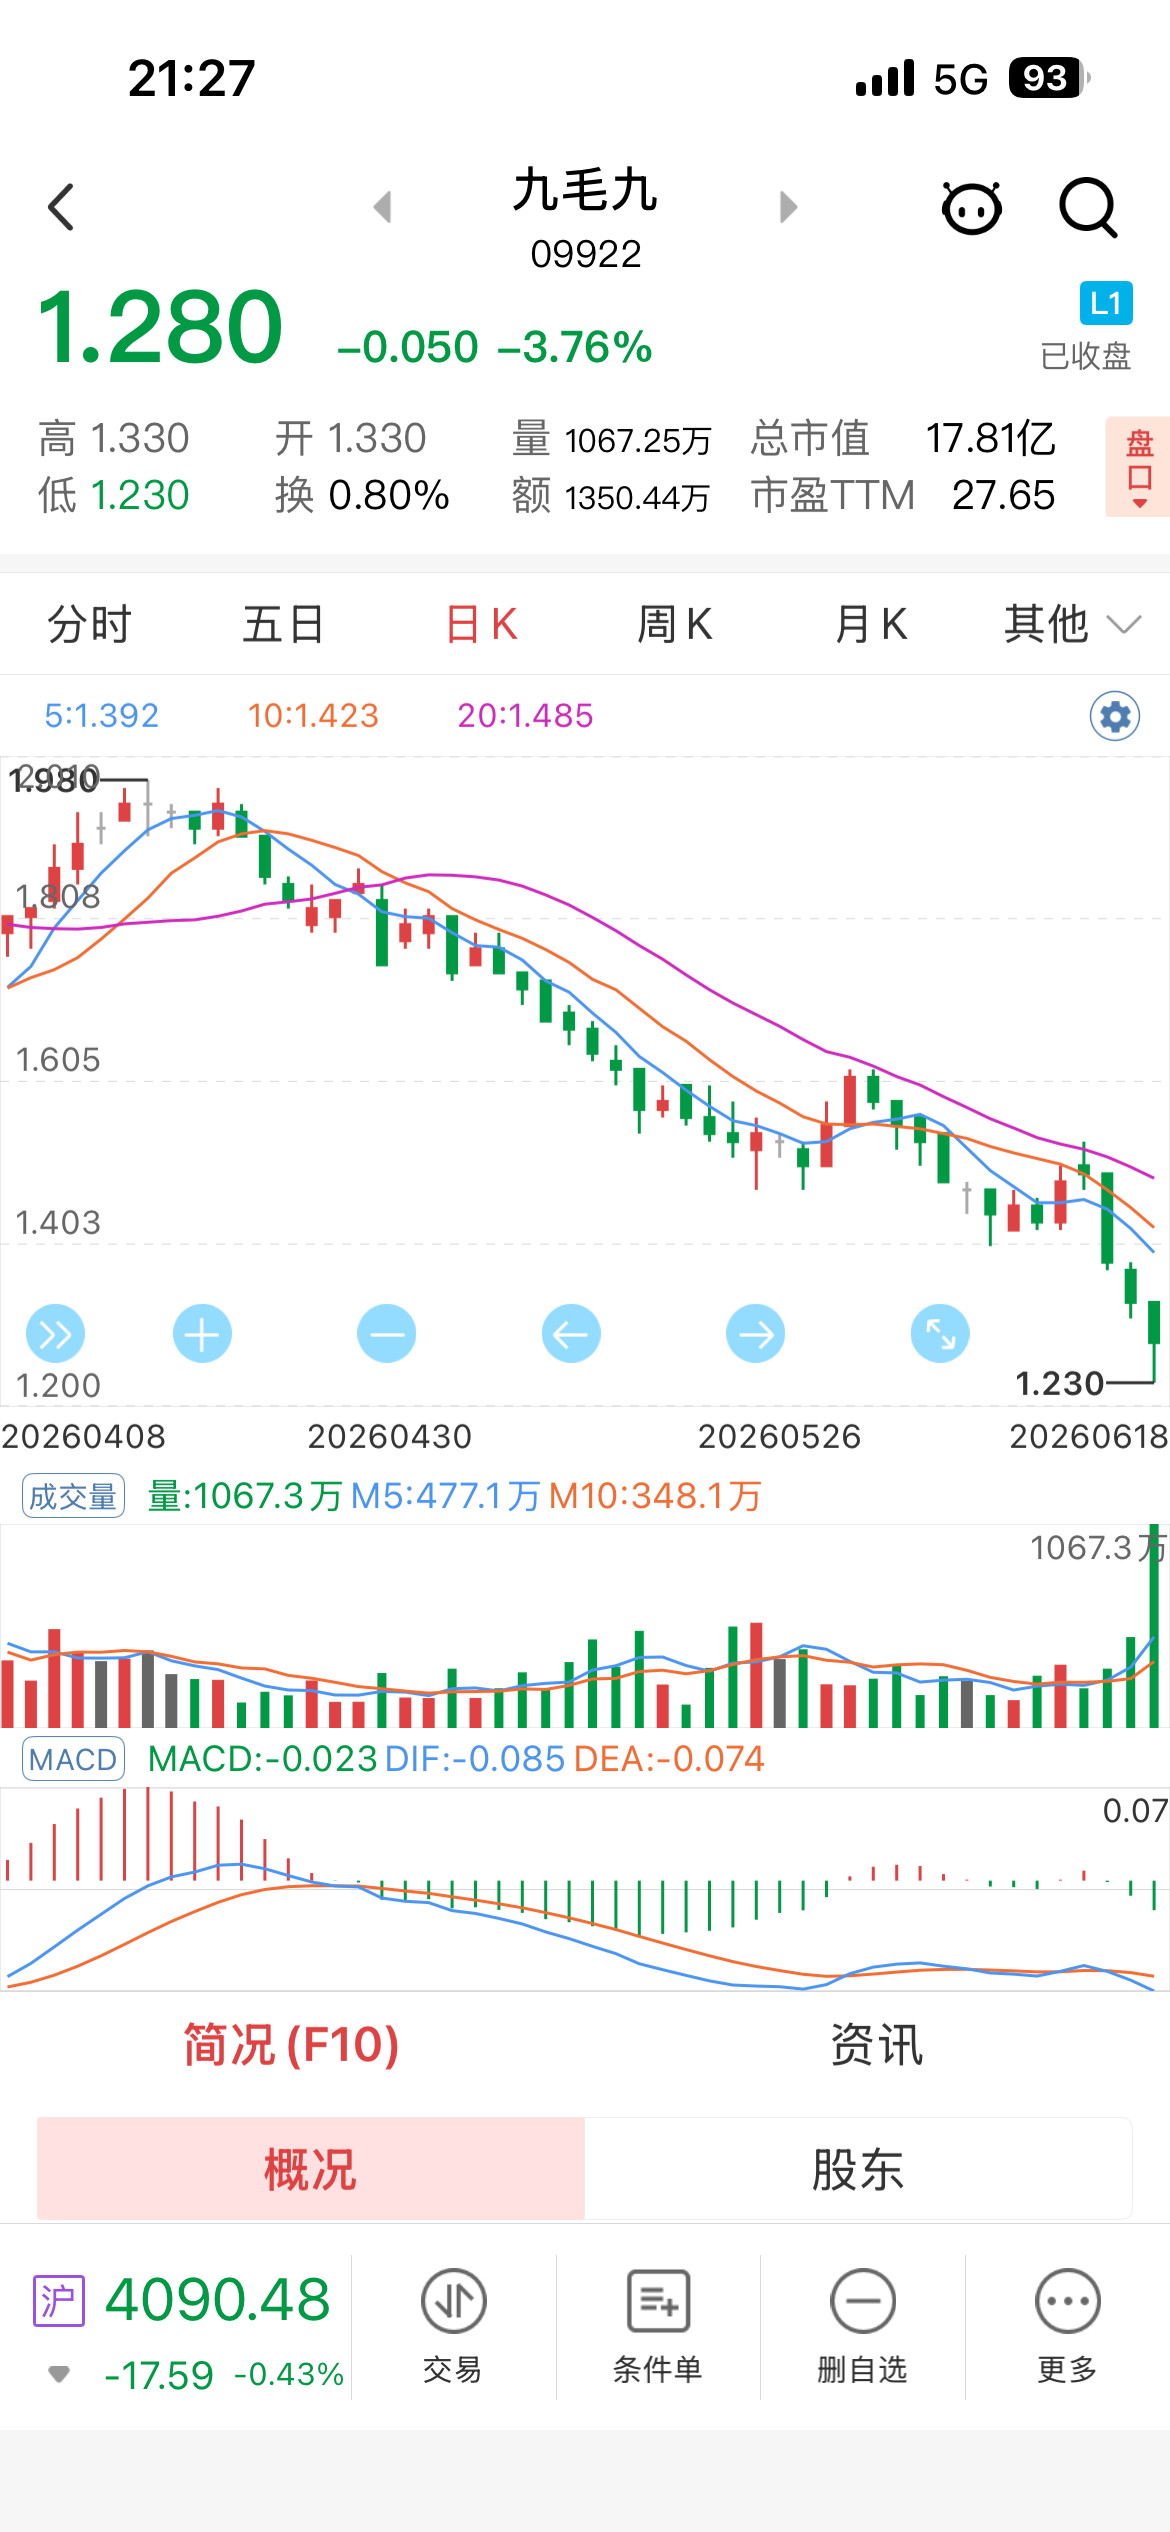Expand the 盘口 order book panel
The height and width of the screenshot is (2532, 1170).
tap(1138, 467)
